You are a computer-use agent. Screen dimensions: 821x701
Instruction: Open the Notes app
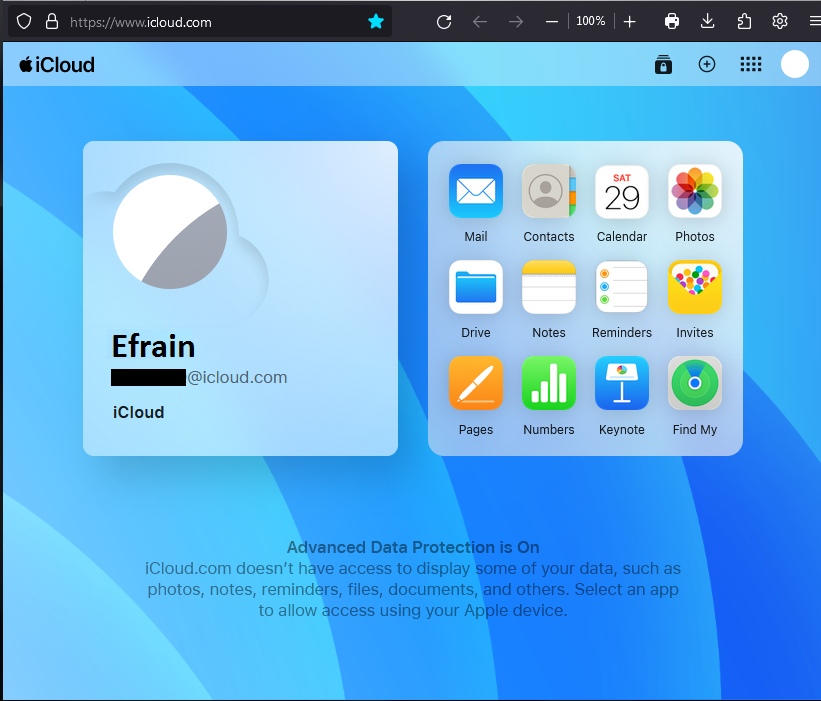(x=548, y=287)
